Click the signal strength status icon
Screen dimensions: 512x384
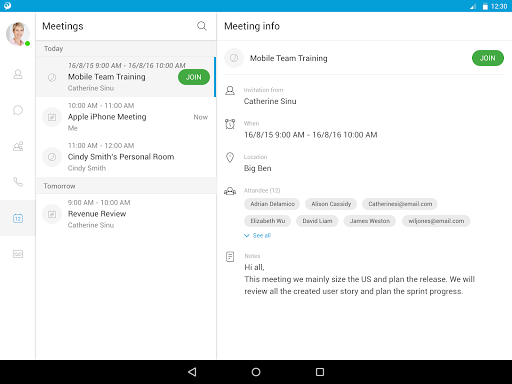point(473,6)
